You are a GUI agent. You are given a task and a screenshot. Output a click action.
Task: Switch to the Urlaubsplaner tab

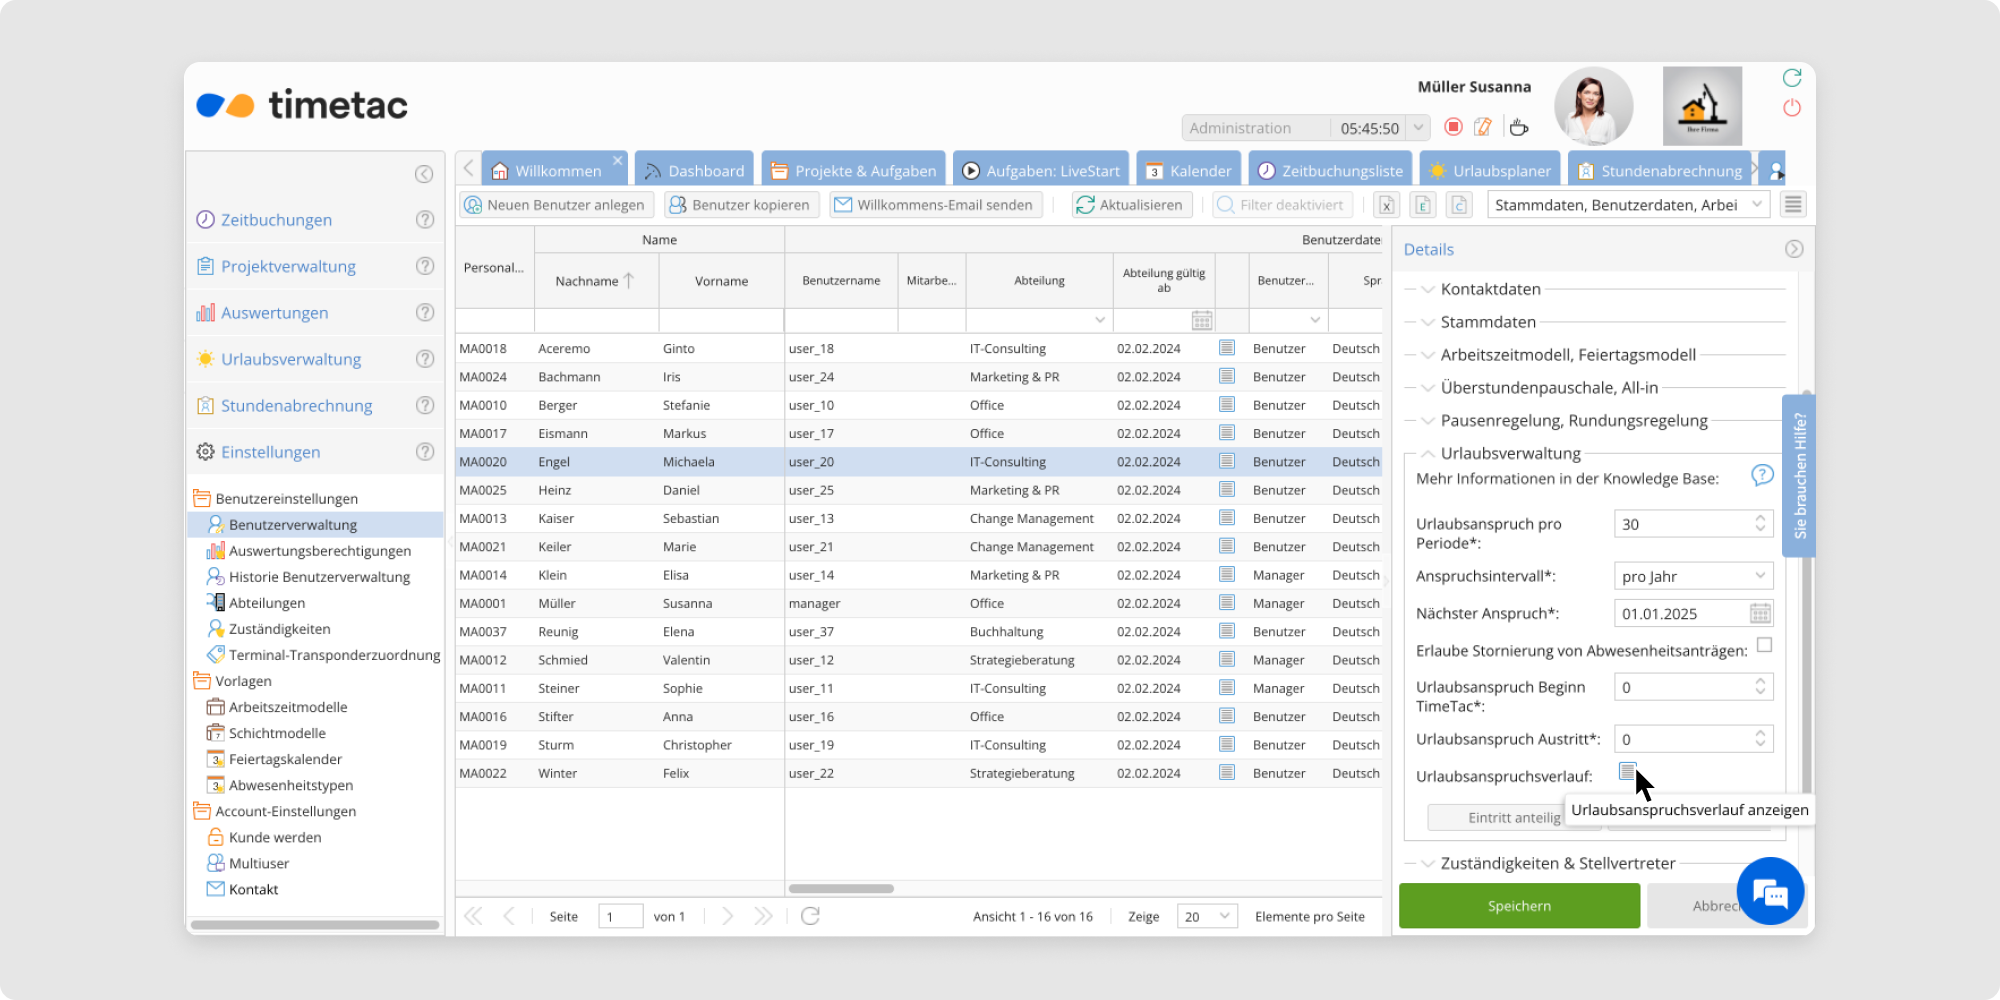tap(1490, 171)
